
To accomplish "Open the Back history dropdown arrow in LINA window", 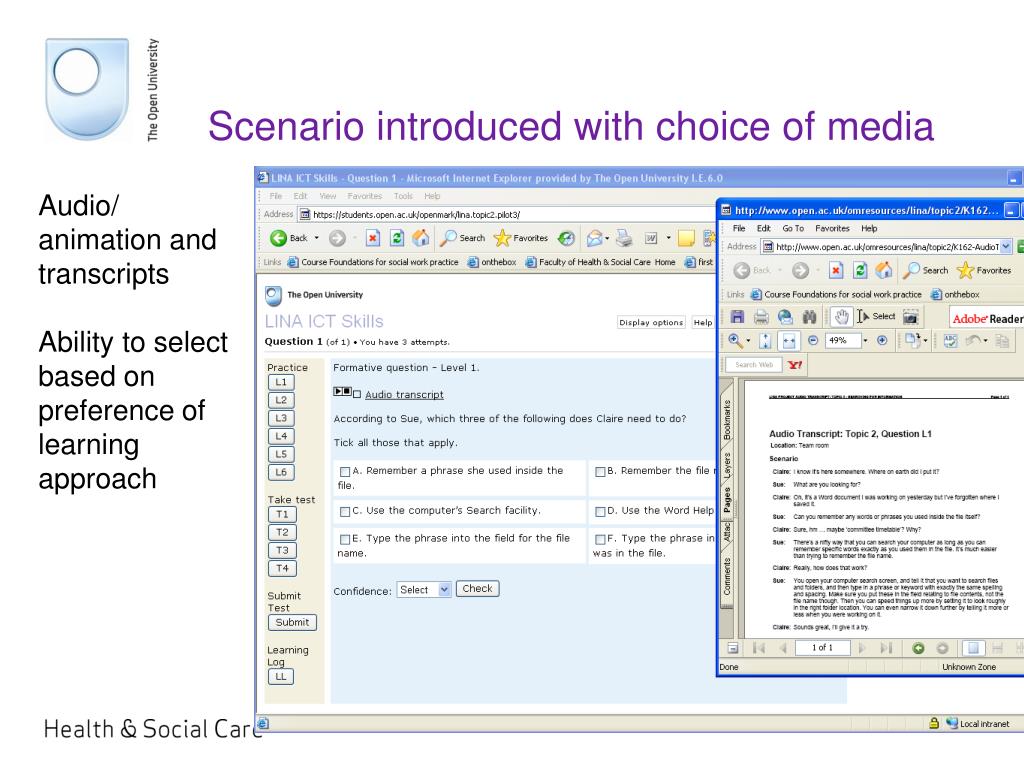I will 317,238.
